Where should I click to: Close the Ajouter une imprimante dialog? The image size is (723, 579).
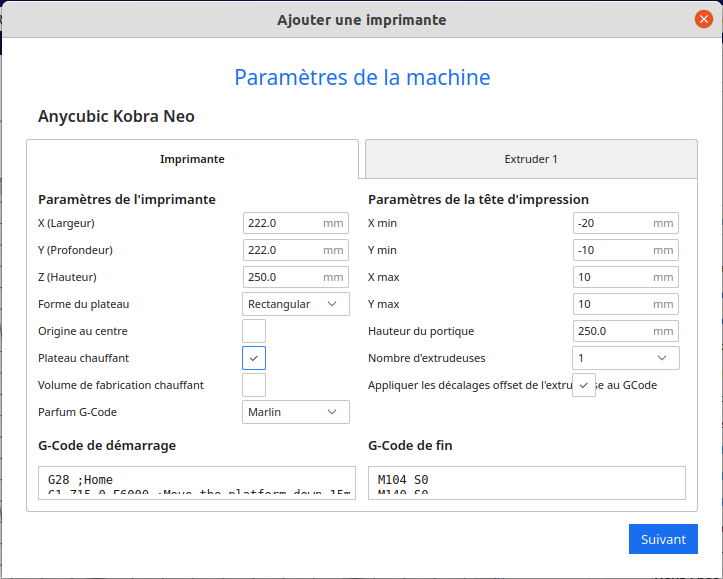[704, 19]
